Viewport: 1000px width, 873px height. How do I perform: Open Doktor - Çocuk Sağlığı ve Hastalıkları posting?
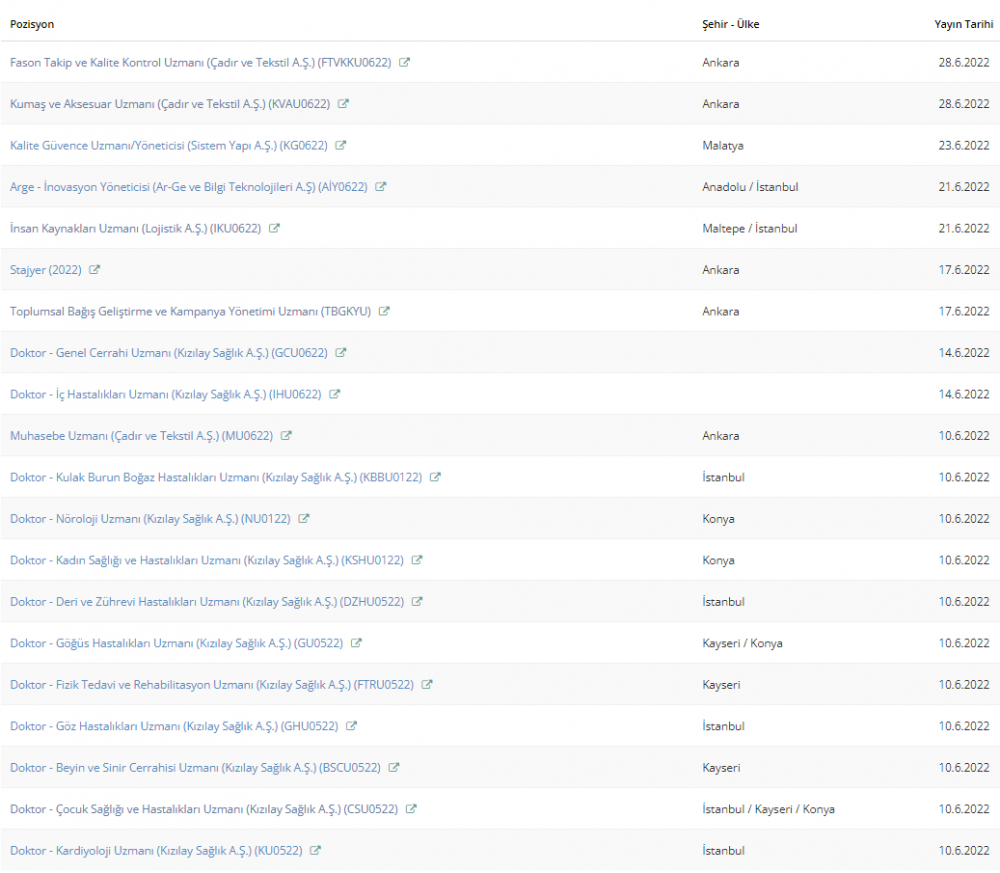[x=204, y=809]
